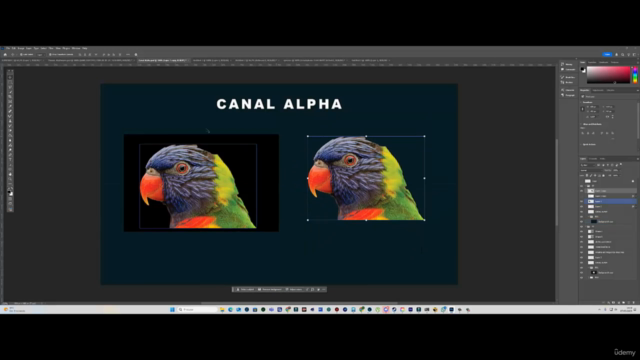Image resolution: width=640 pixels, height=360 pixels.
Task: Open the Window menu
Action: tap(76, 48)
